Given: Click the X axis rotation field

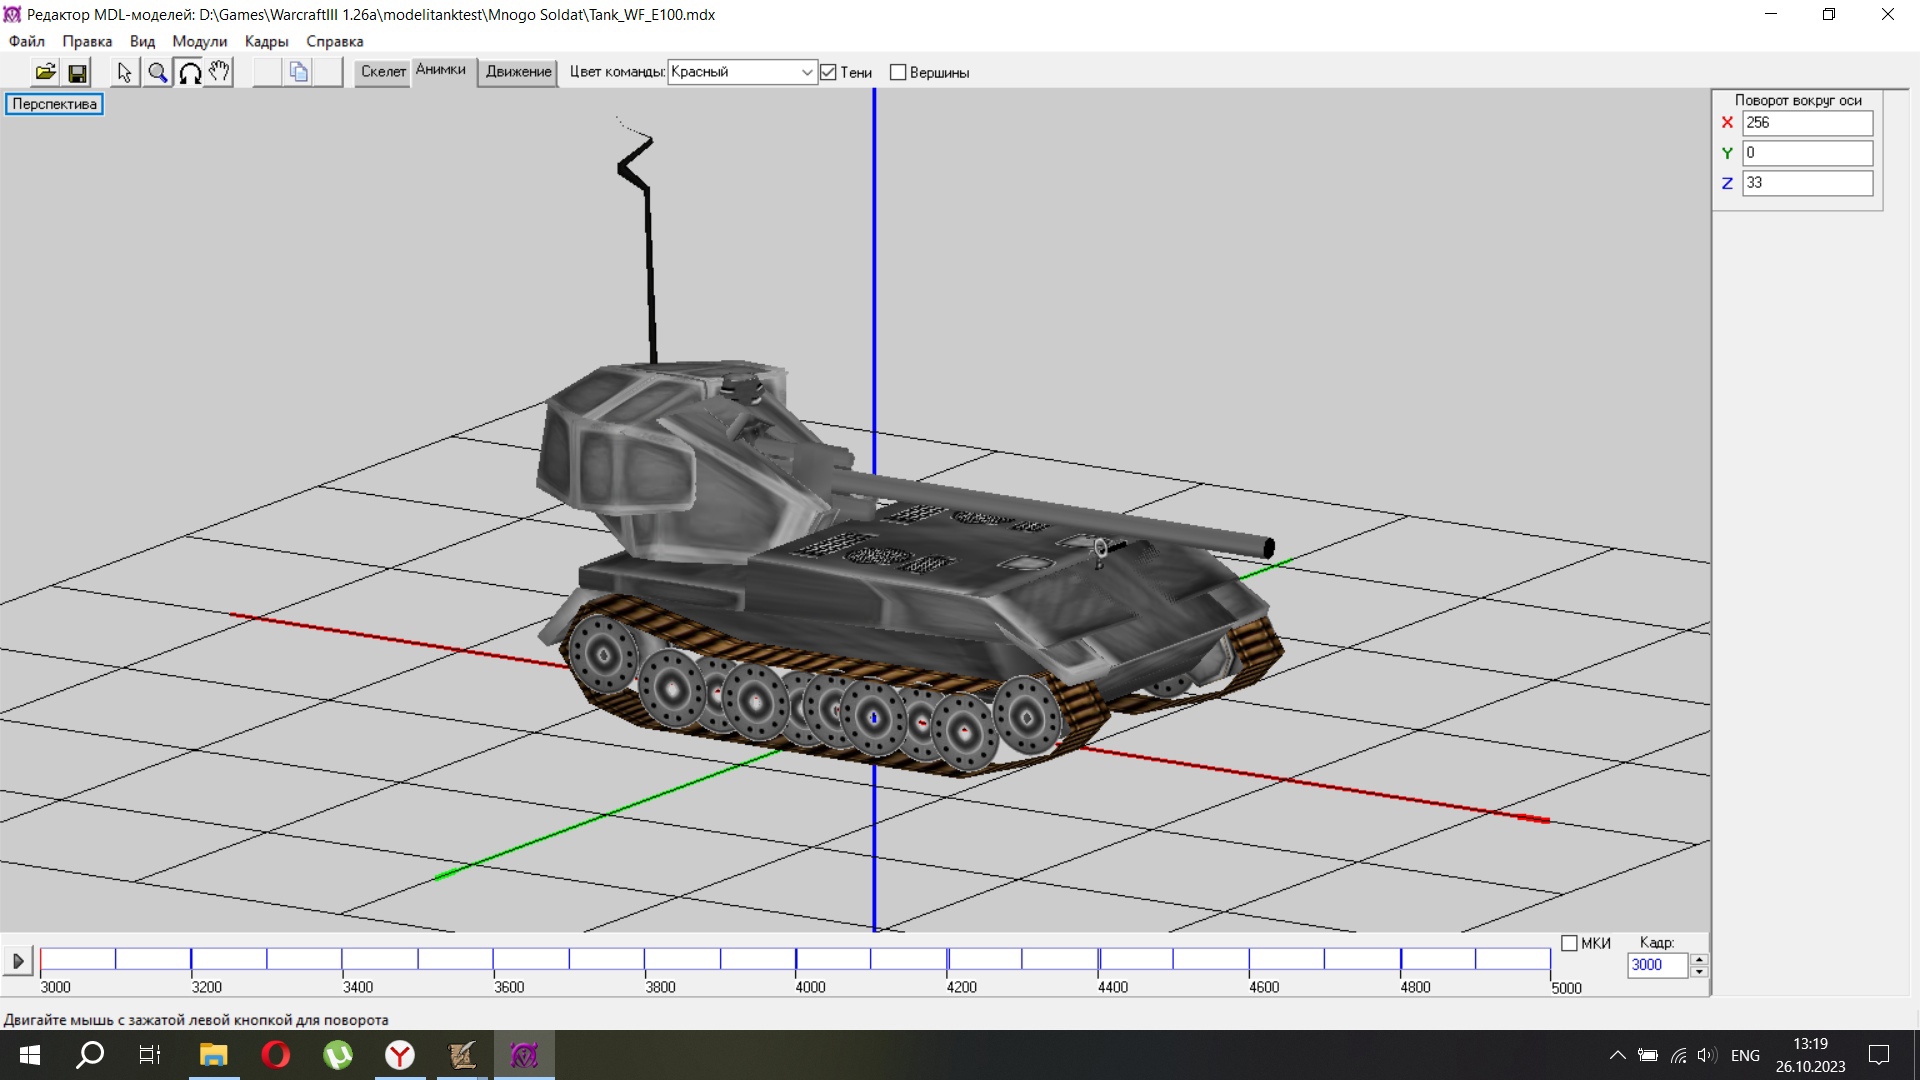Looking at the screenshot, I should [x=1806, y=123].
